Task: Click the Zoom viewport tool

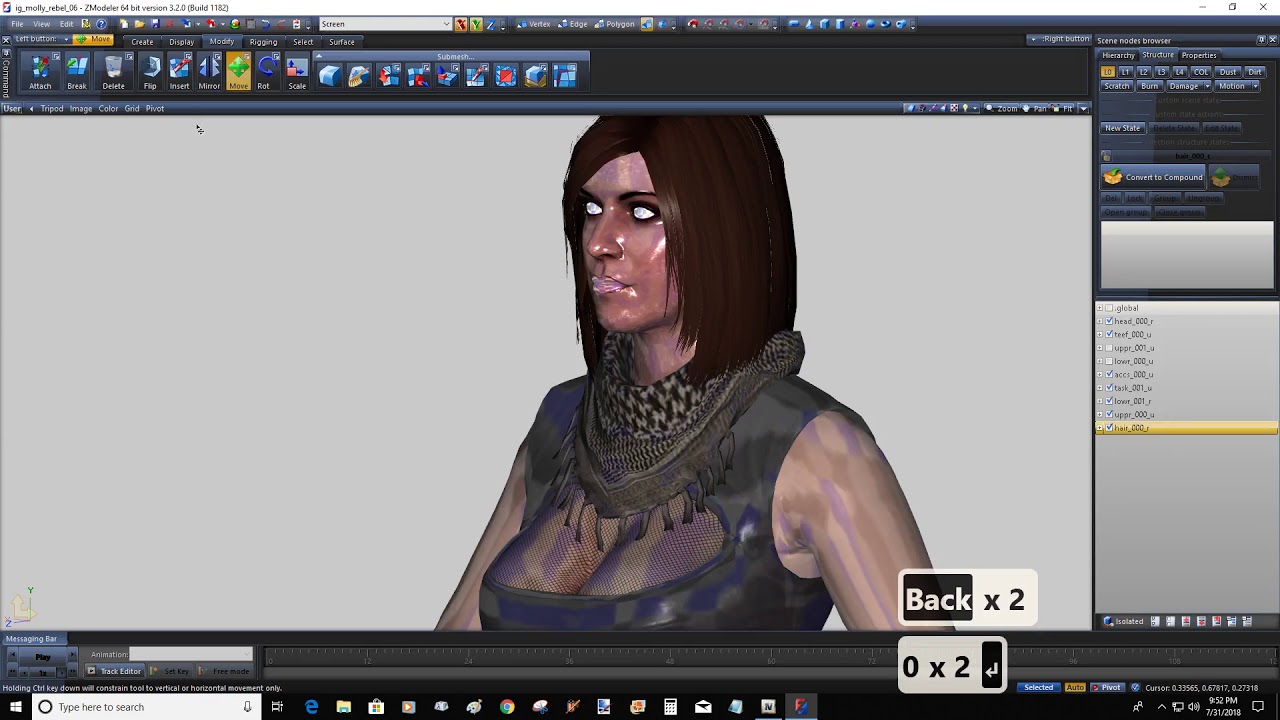Action: 1001,108
